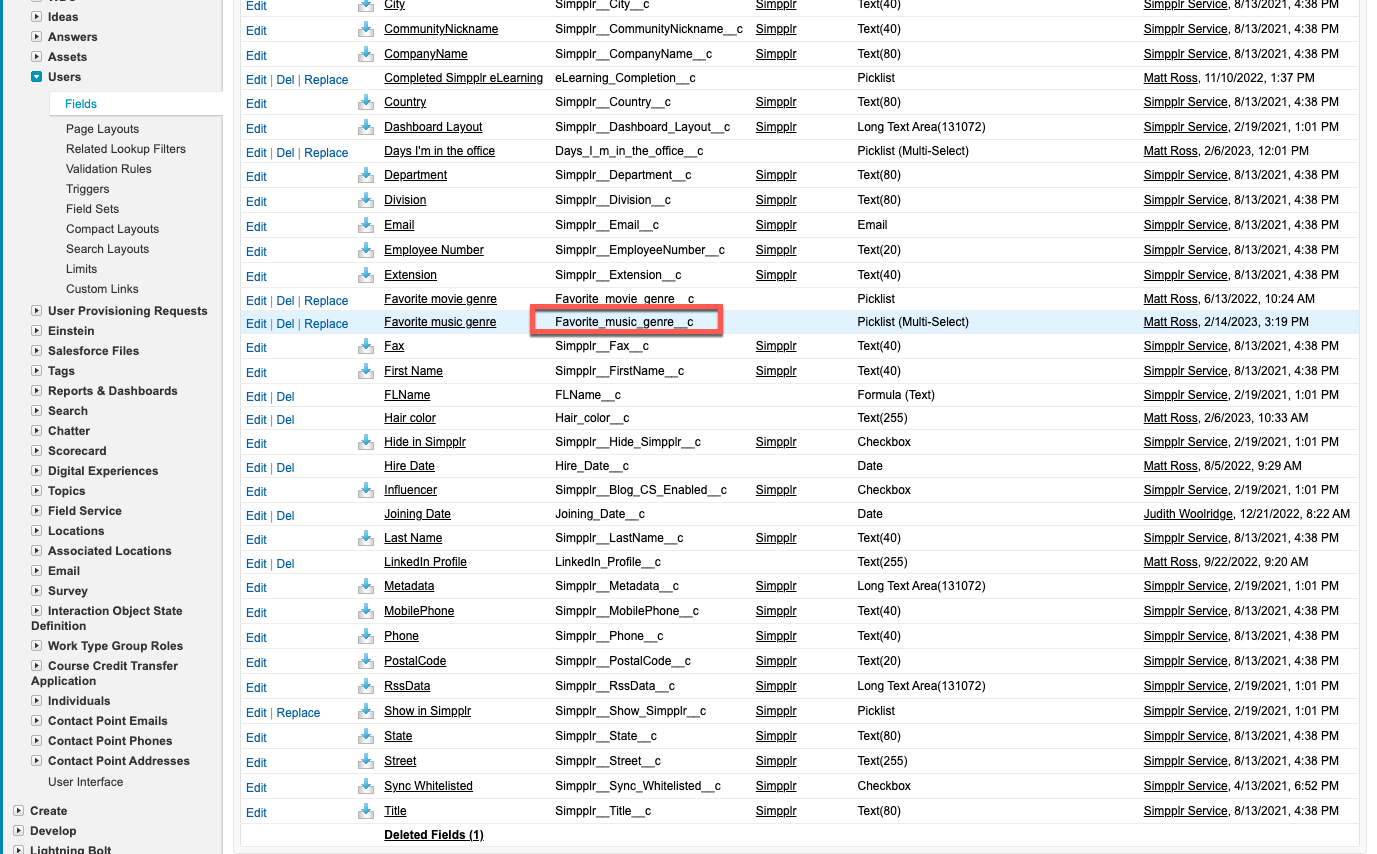The height and width of the screenshot is (854, 1377).
Task: Click the package icon beside Last Name
Action: 366,537
